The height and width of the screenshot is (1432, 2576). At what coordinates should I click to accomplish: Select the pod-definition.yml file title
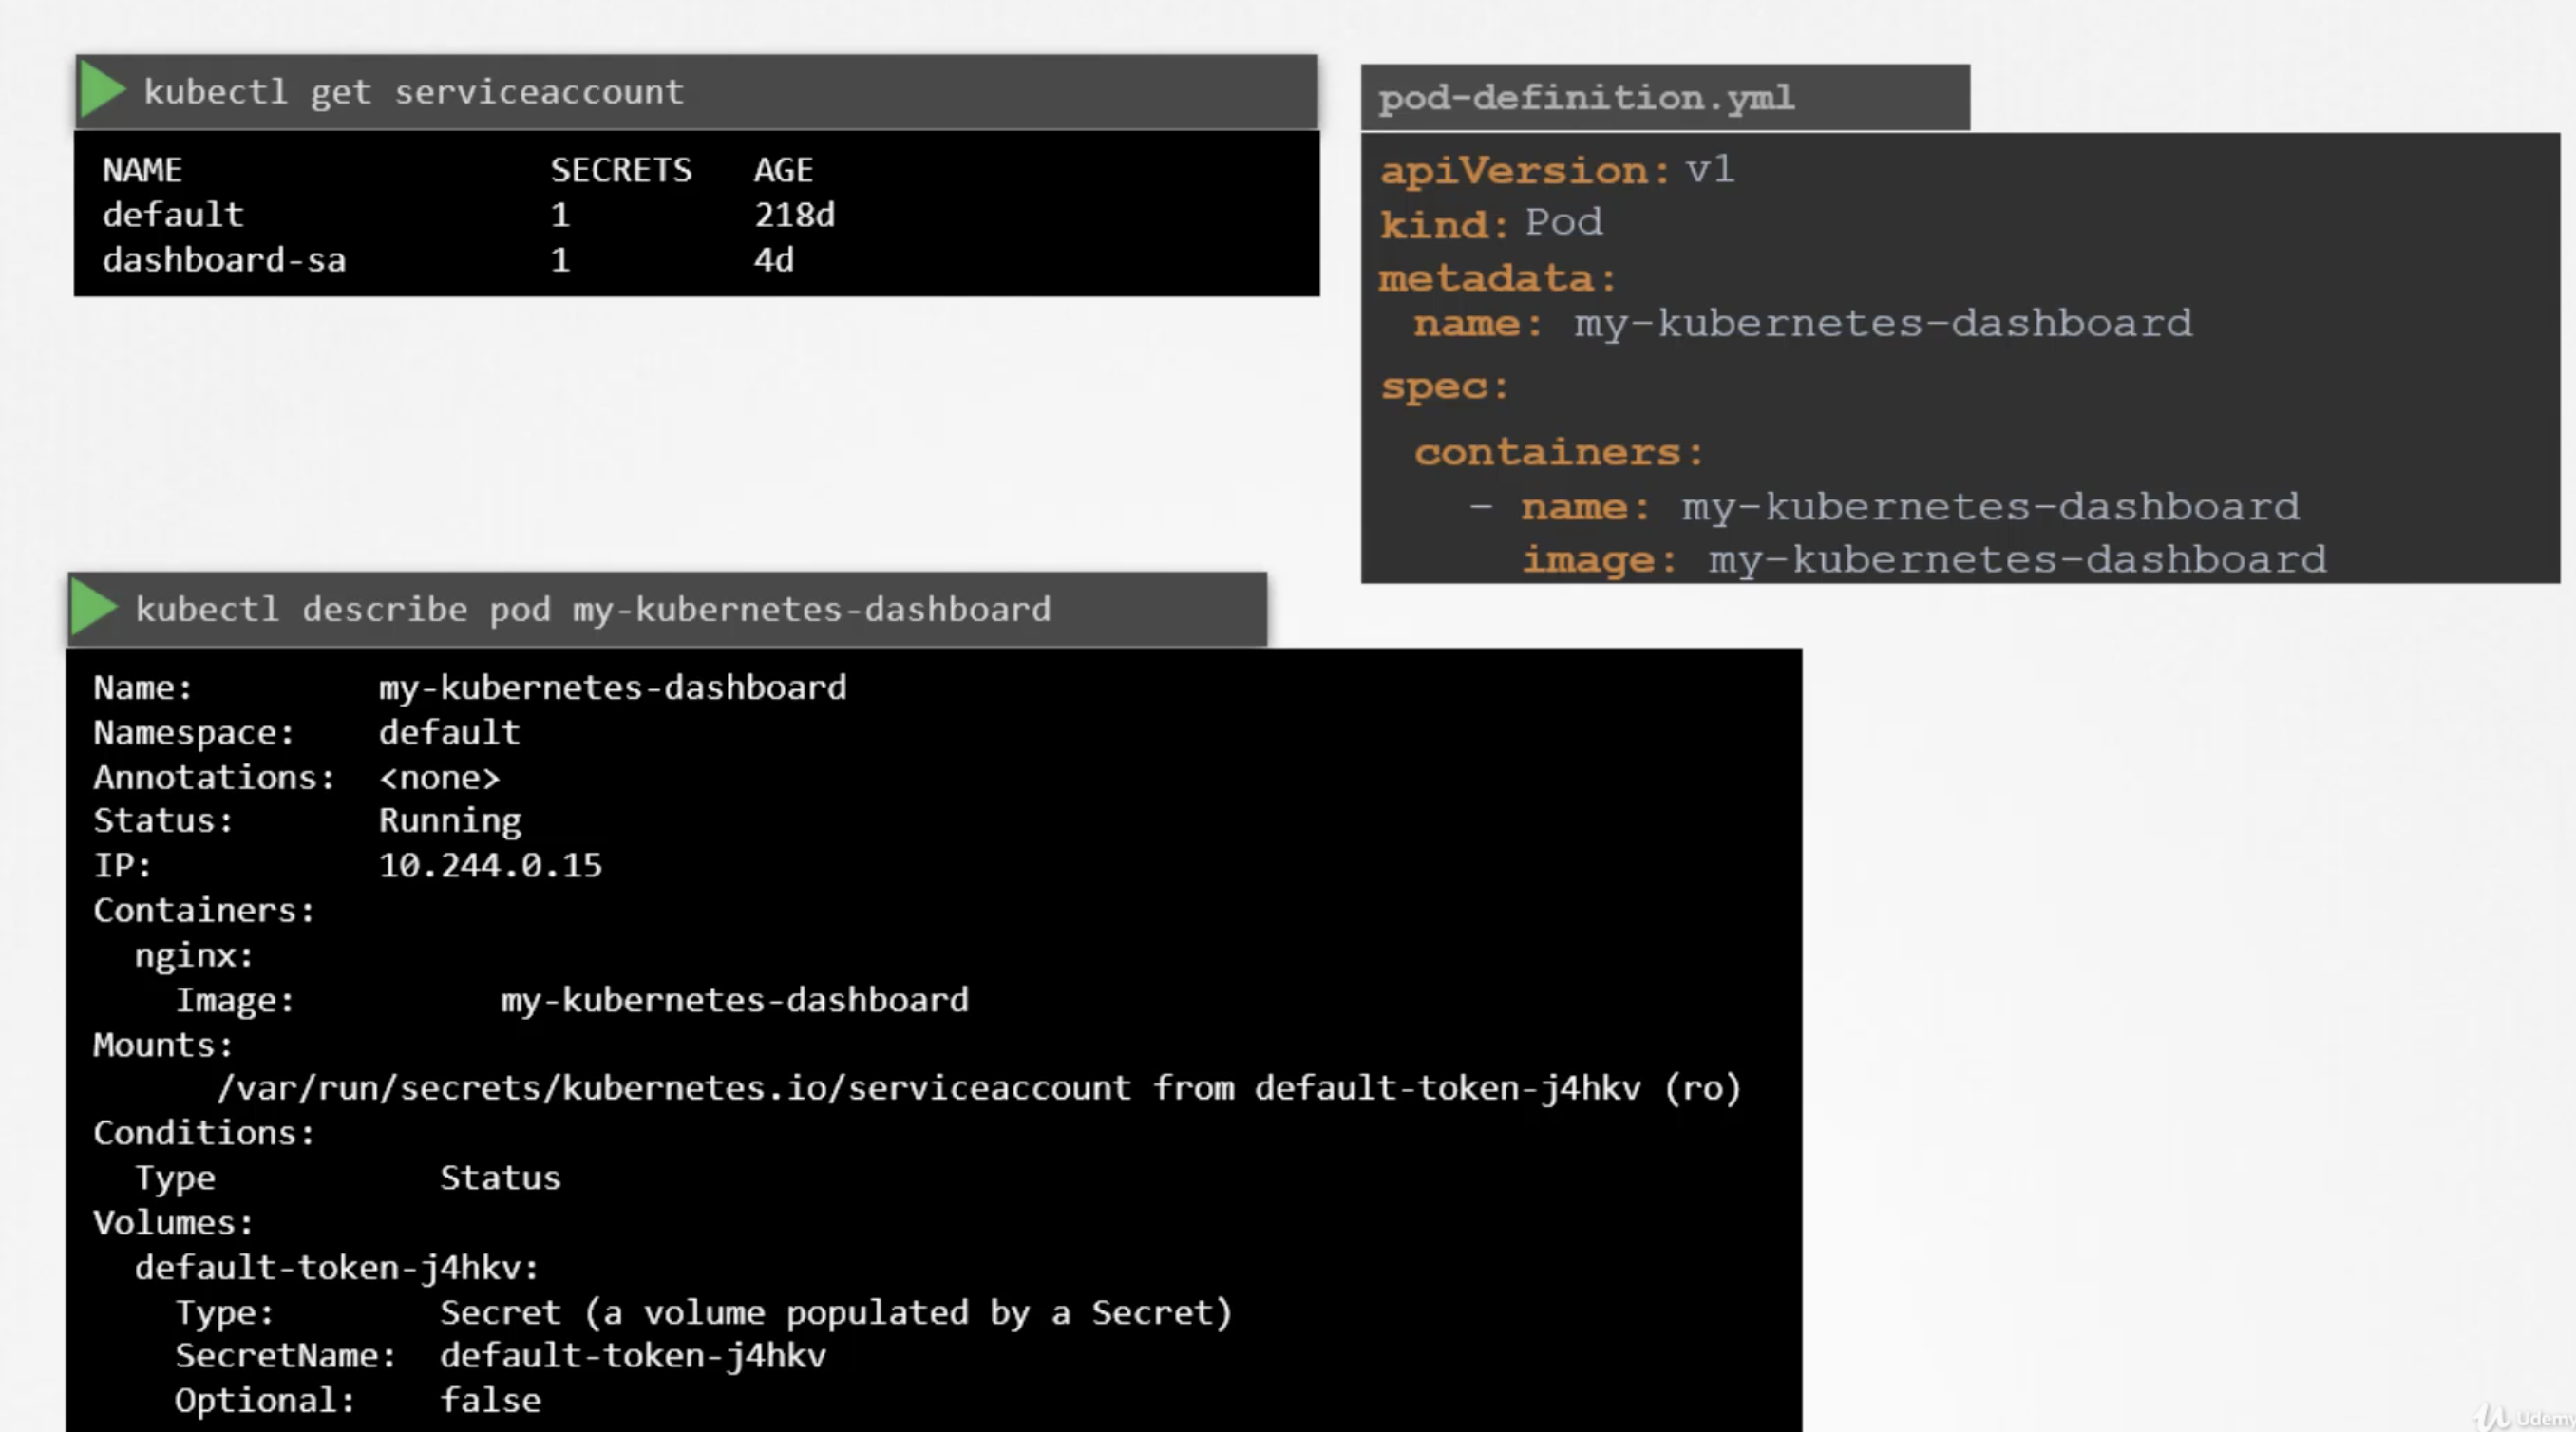click(x=1587, y=98)
